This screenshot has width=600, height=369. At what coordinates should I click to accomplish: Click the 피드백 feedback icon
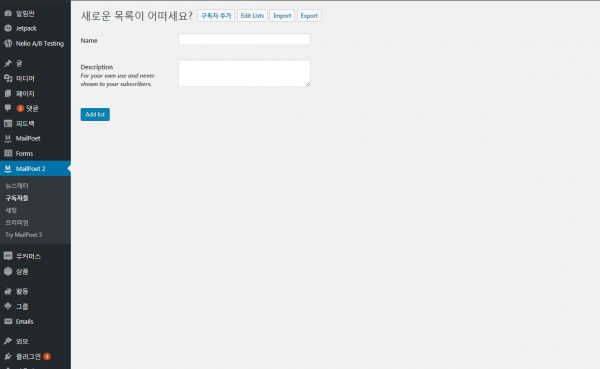pos(8,123)
